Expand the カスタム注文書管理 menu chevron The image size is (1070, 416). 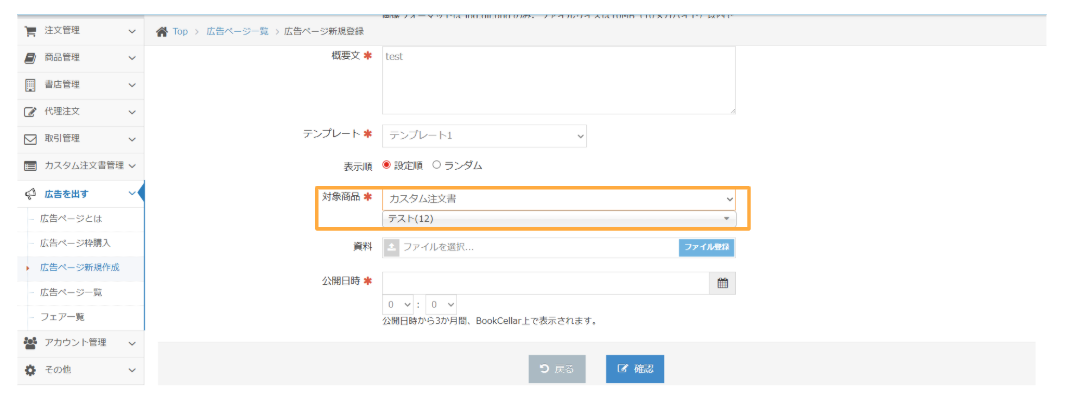[132, 166]
